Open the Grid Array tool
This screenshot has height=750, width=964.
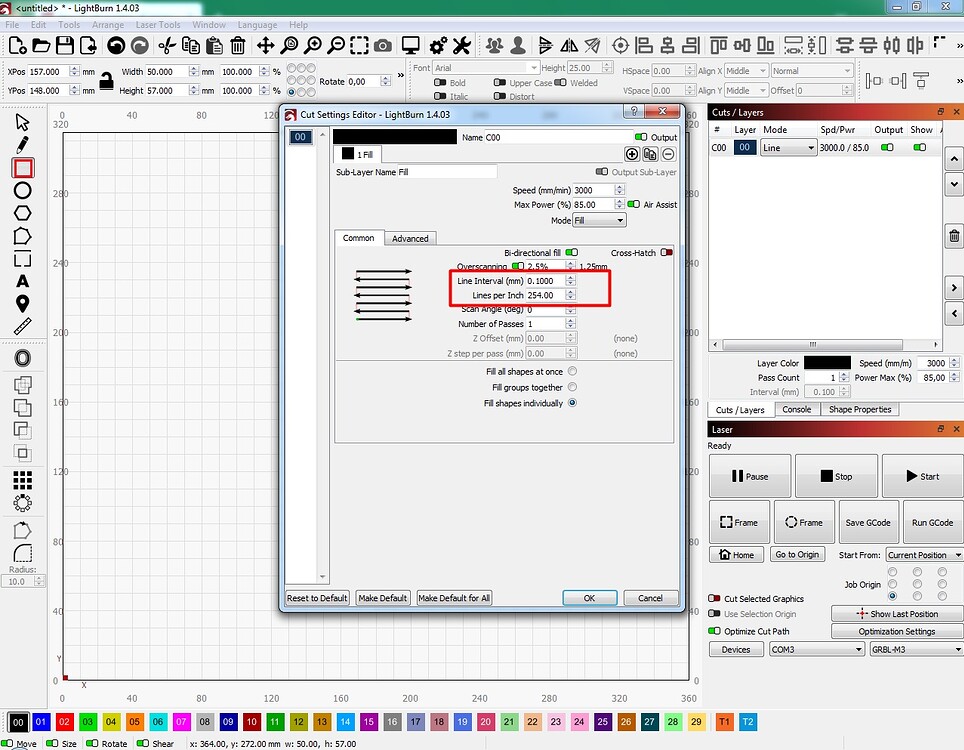point(23,480)
